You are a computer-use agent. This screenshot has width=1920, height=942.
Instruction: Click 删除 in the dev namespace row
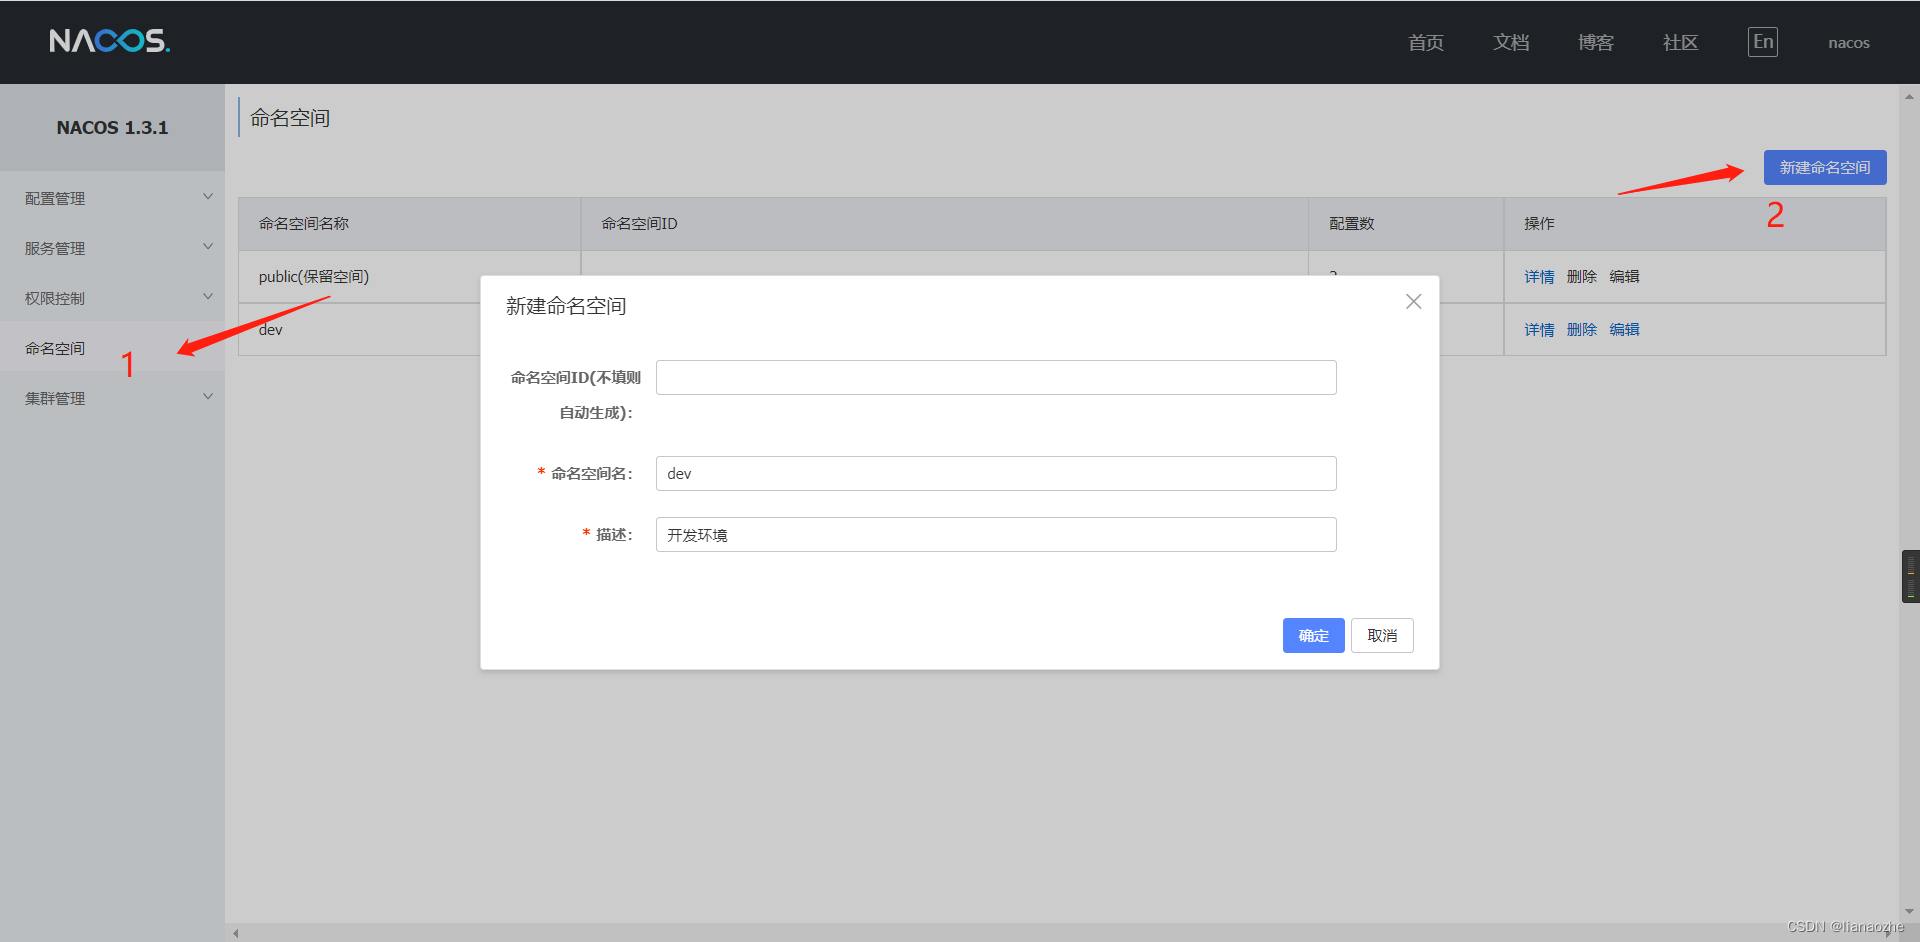coord(1582,330)
